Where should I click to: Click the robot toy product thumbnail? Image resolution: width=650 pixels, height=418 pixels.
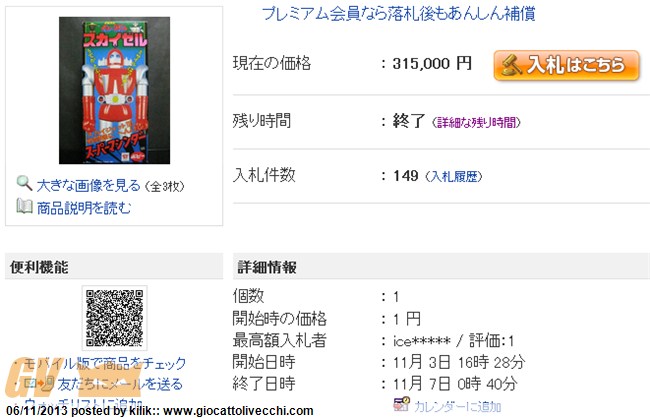click(x=114, y=90)
